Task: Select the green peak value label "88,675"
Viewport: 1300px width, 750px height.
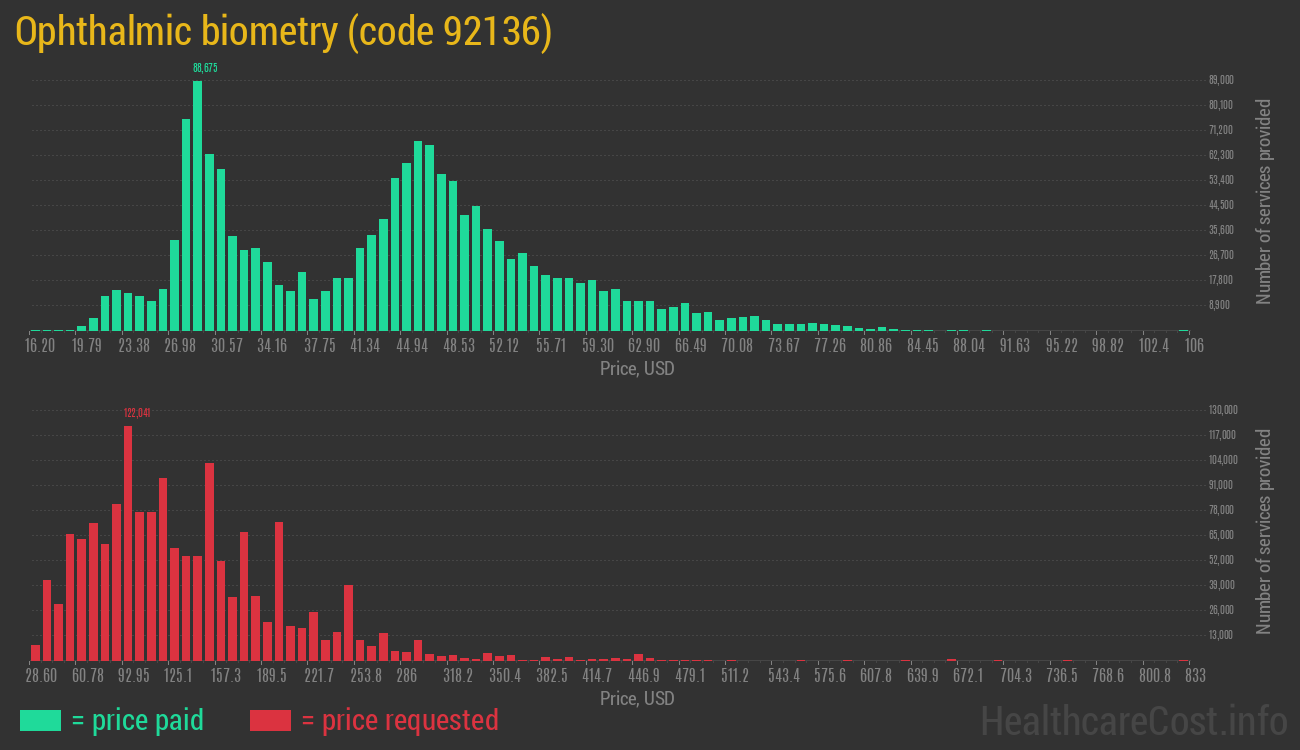Action: click(205, 68)
